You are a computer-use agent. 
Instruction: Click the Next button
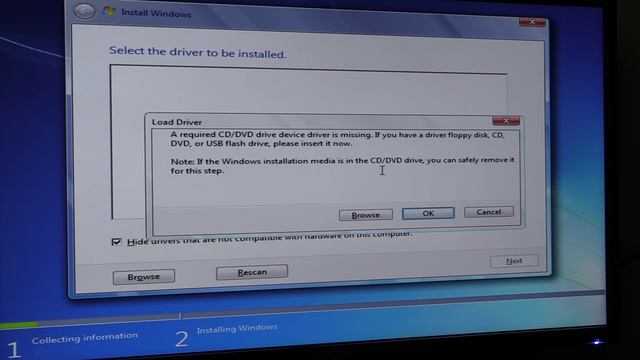(514, 261)
